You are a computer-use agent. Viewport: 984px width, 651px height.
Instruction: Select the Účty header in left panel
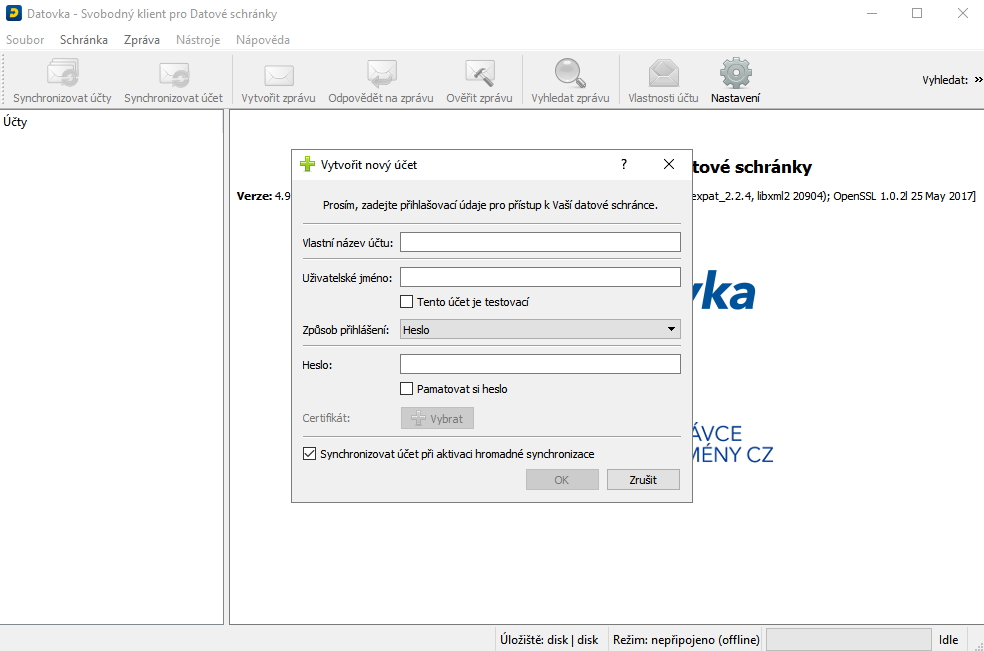(15, 122)
